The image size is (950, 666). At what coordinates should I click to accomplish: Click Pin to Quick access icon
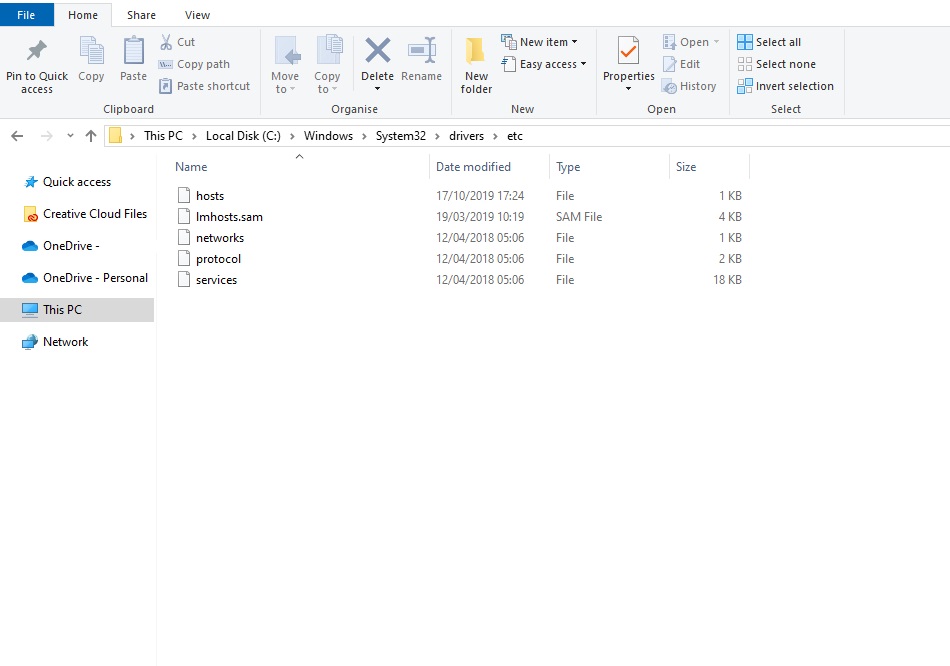pos(37,50)
